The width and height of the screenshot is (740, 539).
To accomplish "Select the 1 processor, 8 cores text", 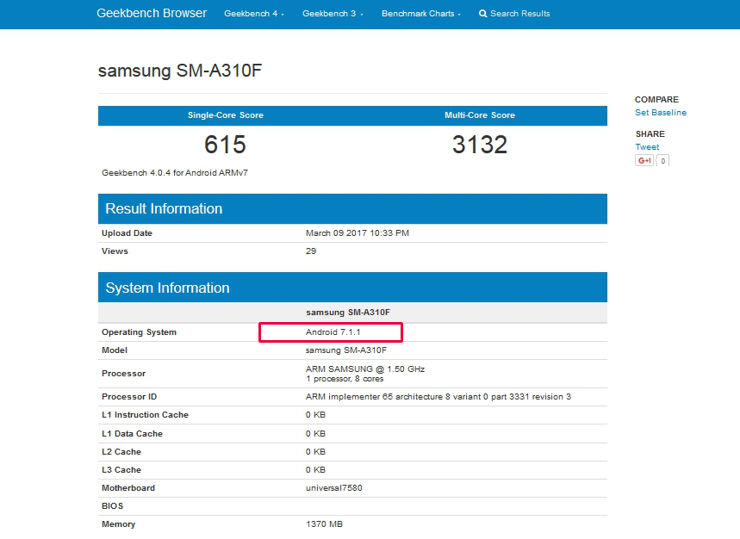I will click(345, 379).
